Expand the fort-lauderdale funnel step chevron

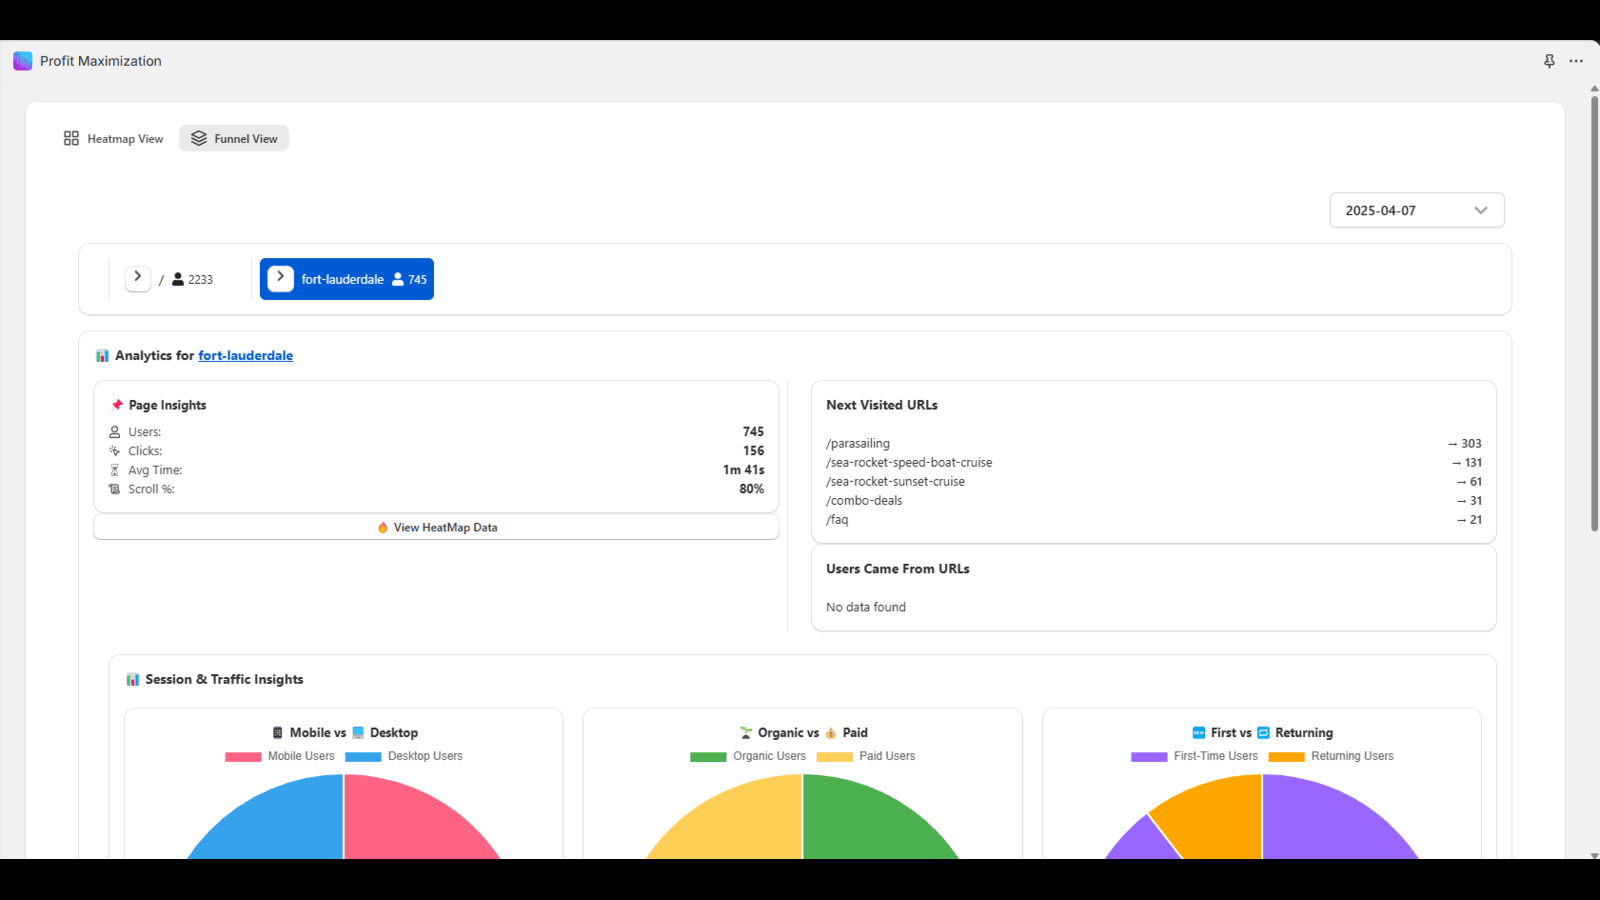pyautogui.click(x=281, y=278)
